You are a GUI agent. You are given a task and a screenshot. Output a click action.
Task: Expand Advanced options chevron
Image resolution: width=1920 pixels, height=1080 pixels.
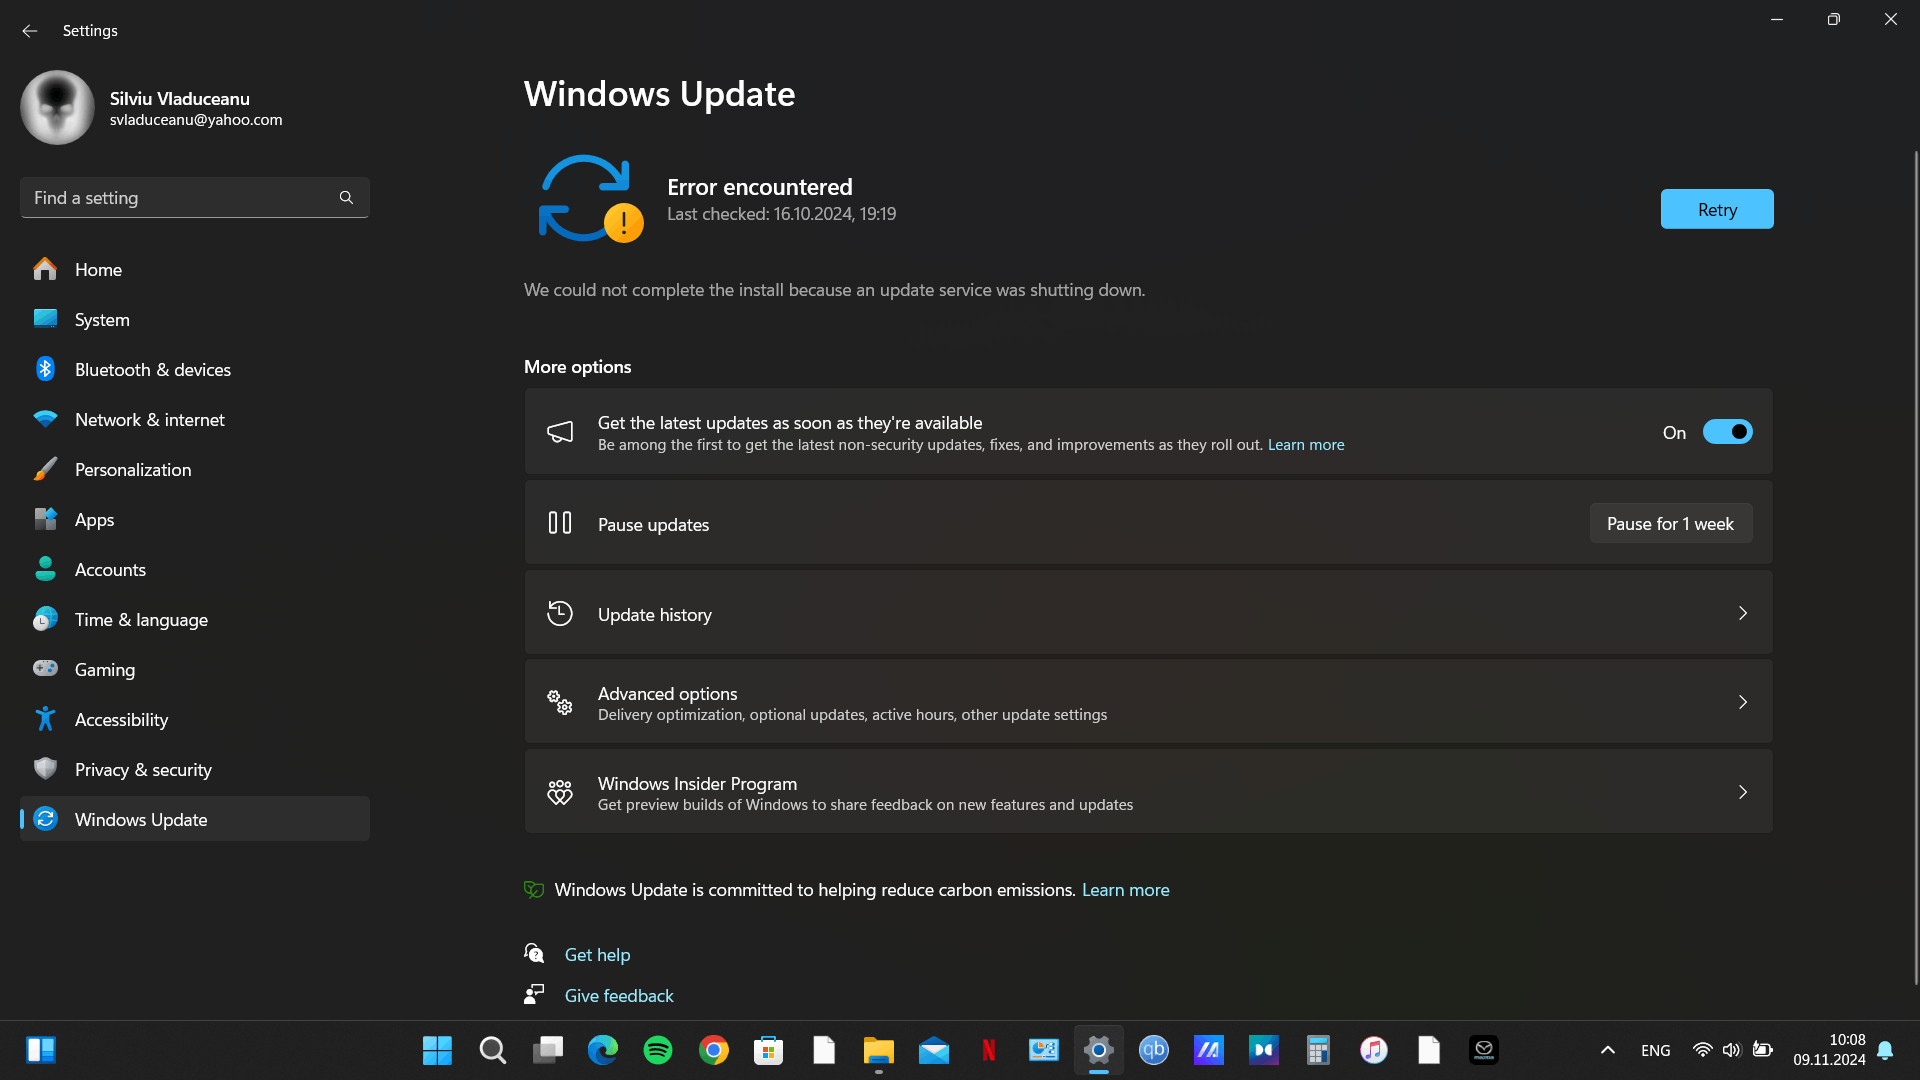pos(1742,702)
